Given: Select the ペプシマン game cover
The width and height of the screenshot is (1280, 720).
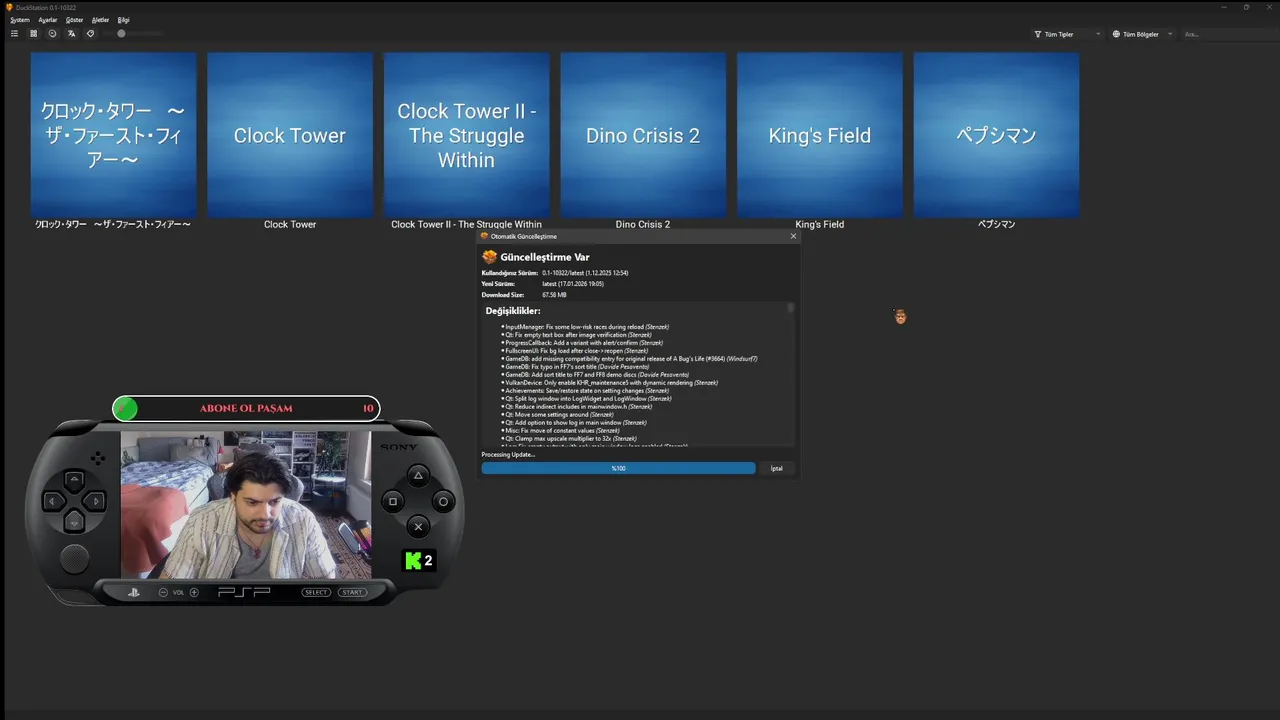Looking at the screenshot, I should pyautogui.click(x=996, y=135).
